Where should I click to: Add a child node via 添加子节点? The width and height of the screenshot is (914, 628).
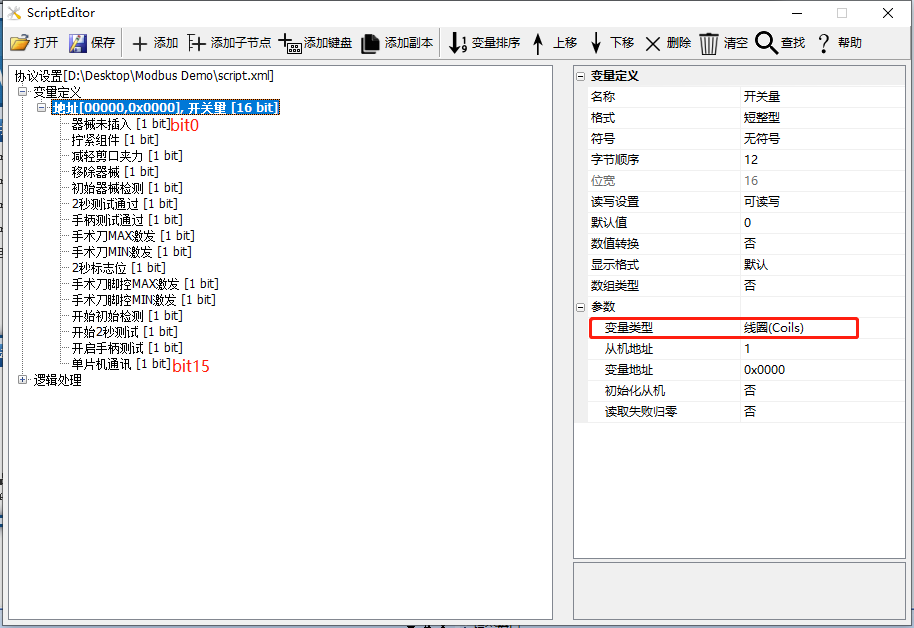[x=196, y=43]
